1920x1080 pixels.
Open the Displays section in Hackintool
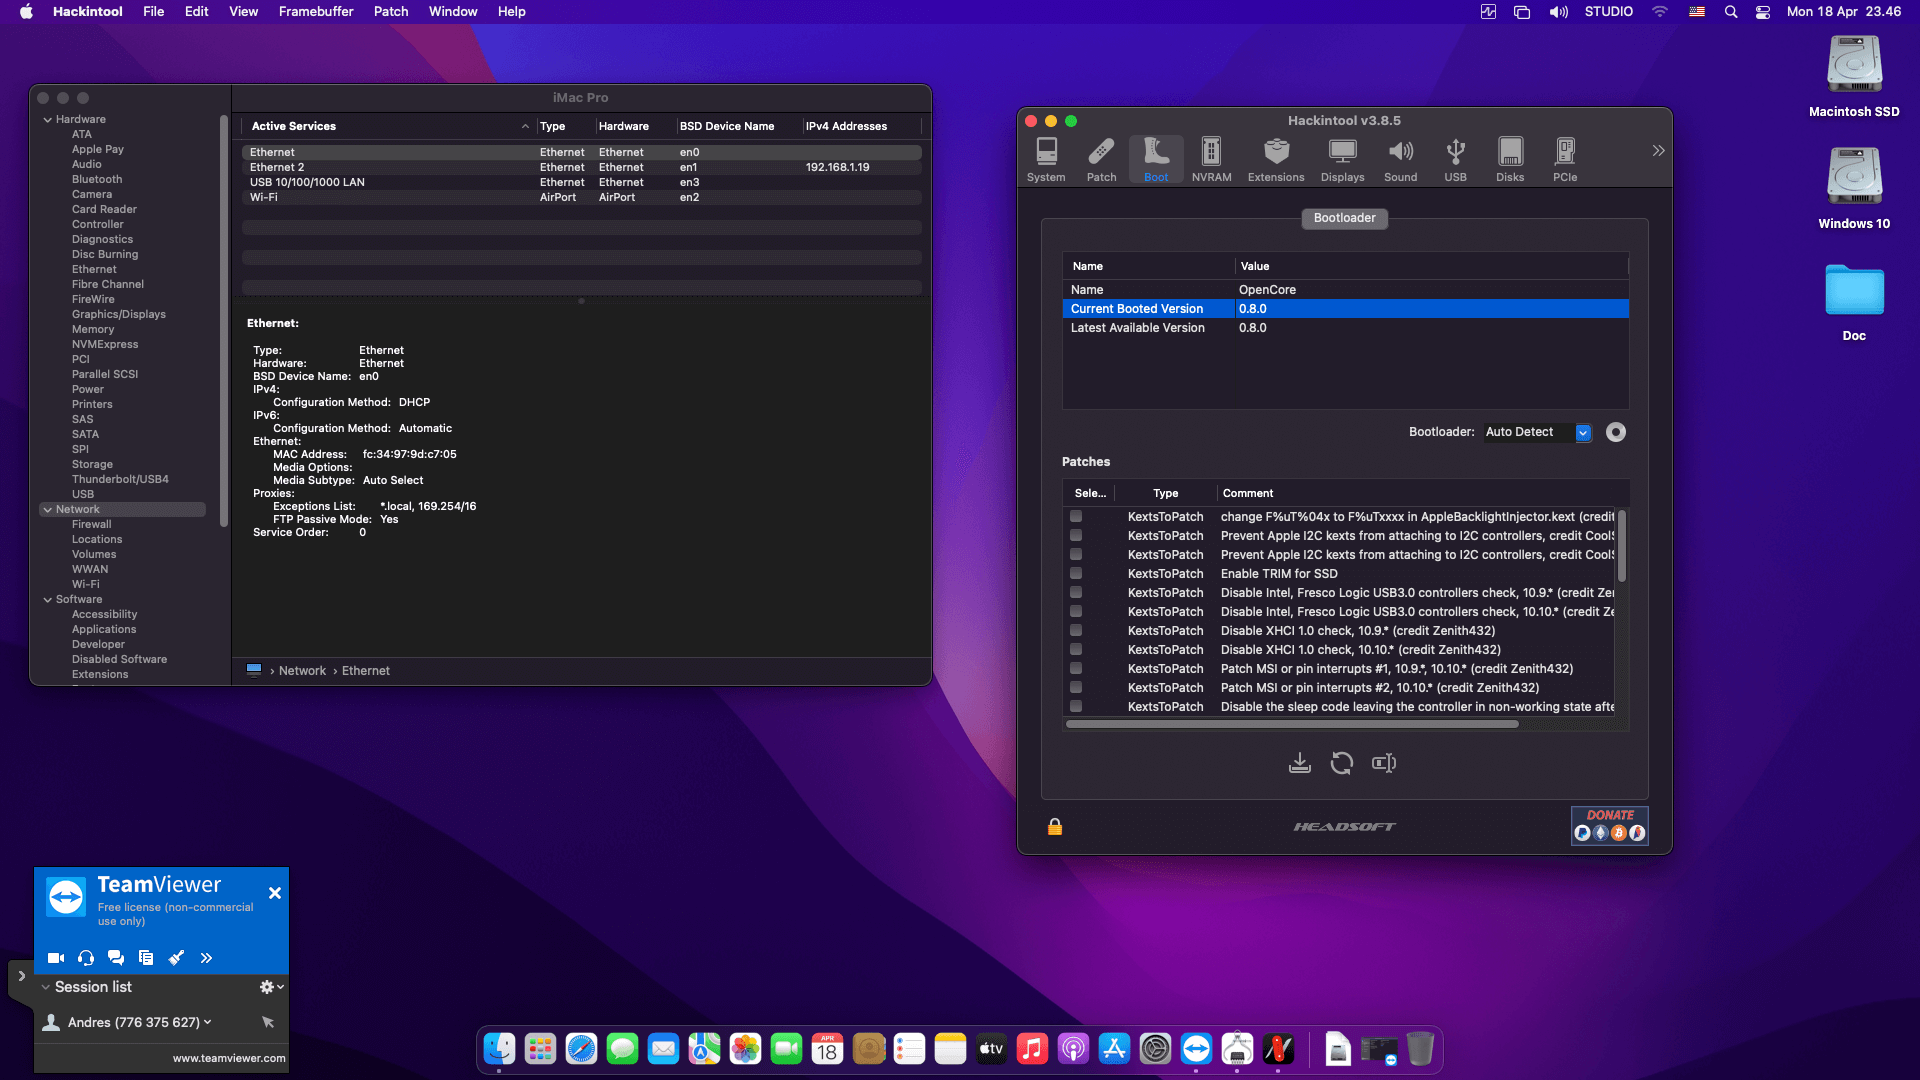[x=1342, y=159]
